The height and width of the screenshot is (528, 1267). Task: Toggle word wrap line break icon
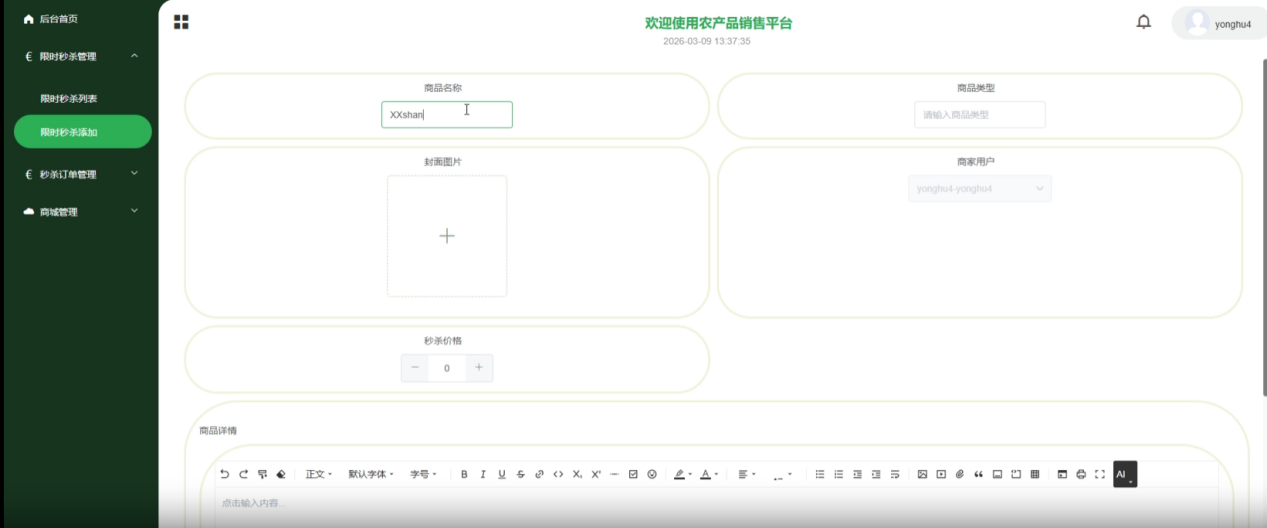[895, 474]
